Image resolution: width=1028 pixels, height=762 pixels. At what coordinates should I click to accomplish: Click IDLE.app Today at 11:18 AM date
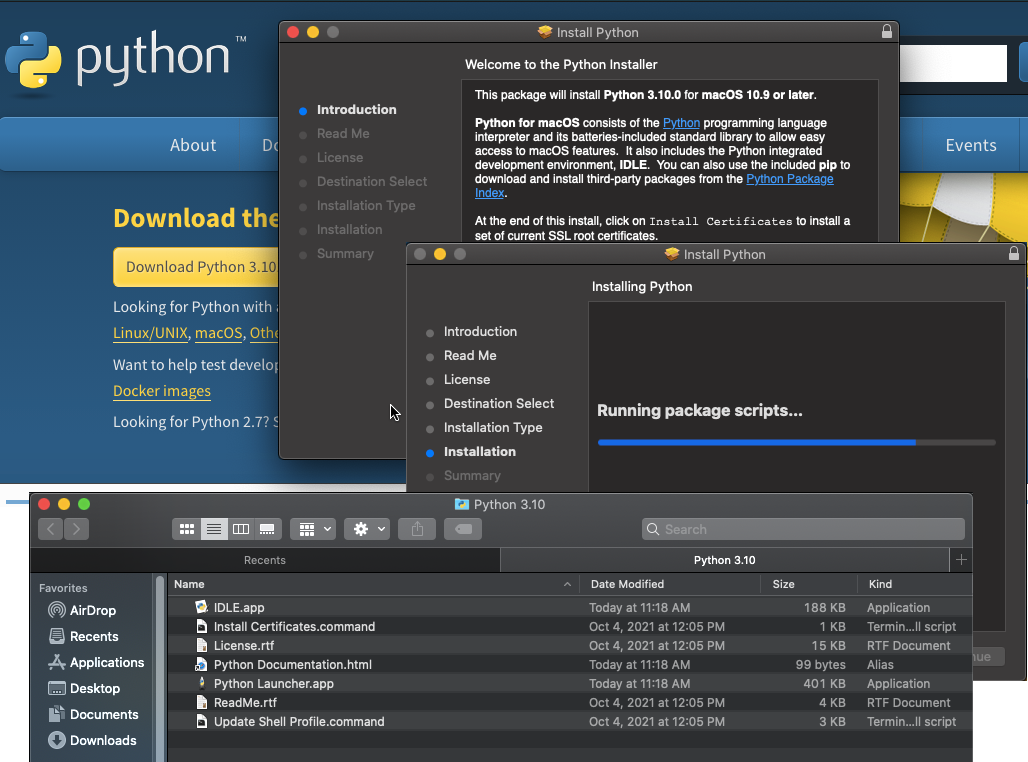click(639, 608)
